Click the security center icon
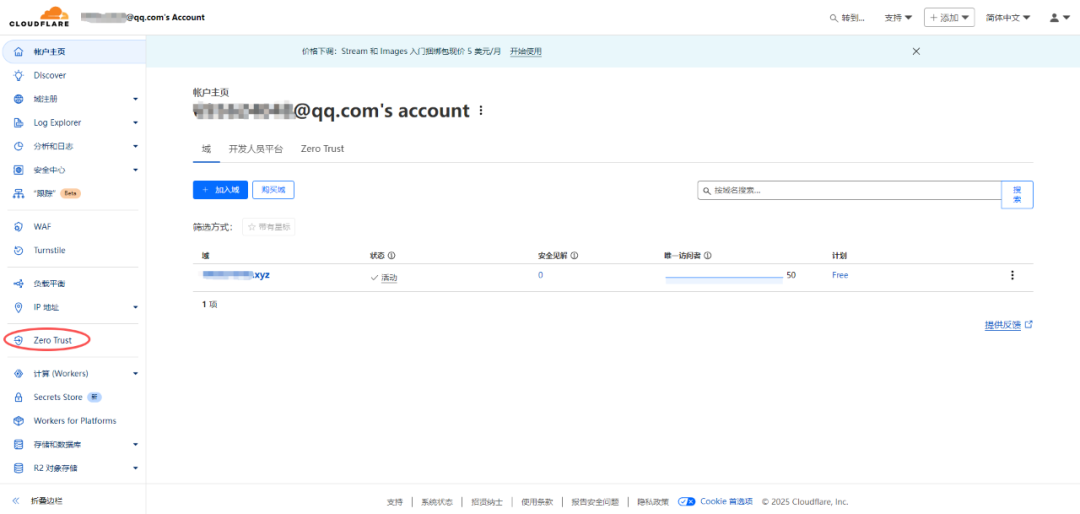The height and width of the screenshot is (514, 1080). coord(19,169)
